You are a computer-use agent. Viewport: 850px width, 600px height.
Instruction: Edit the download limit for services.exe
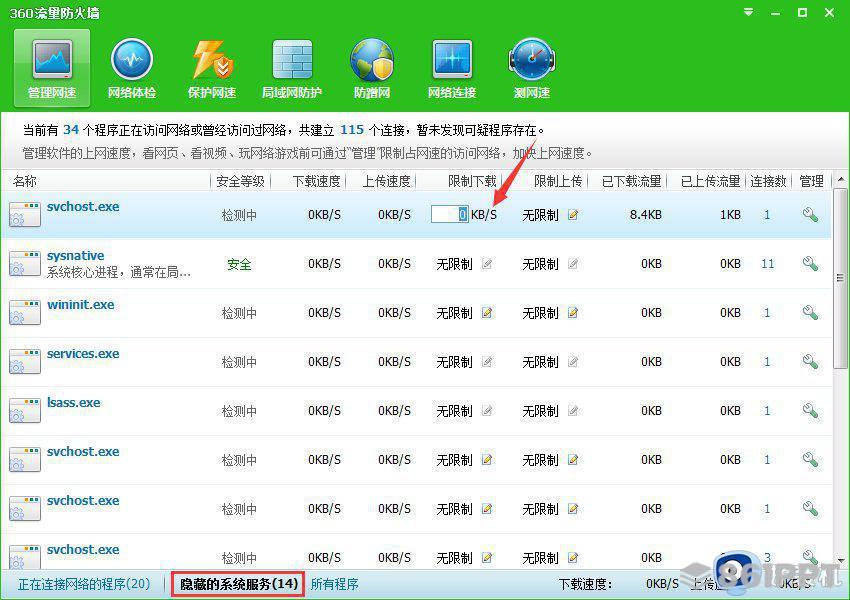487,362
